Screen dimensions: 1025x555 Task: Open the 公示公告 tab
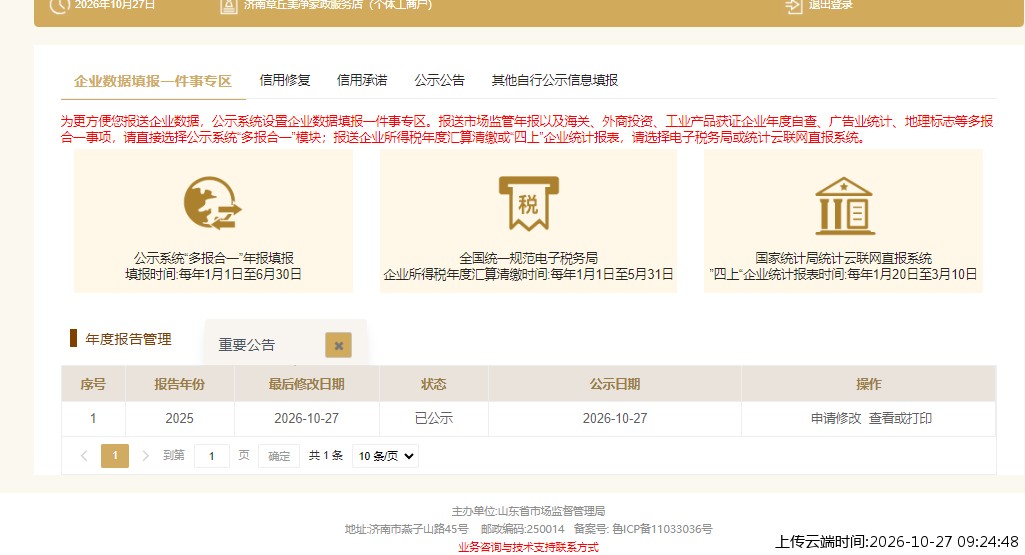point(439,80)
